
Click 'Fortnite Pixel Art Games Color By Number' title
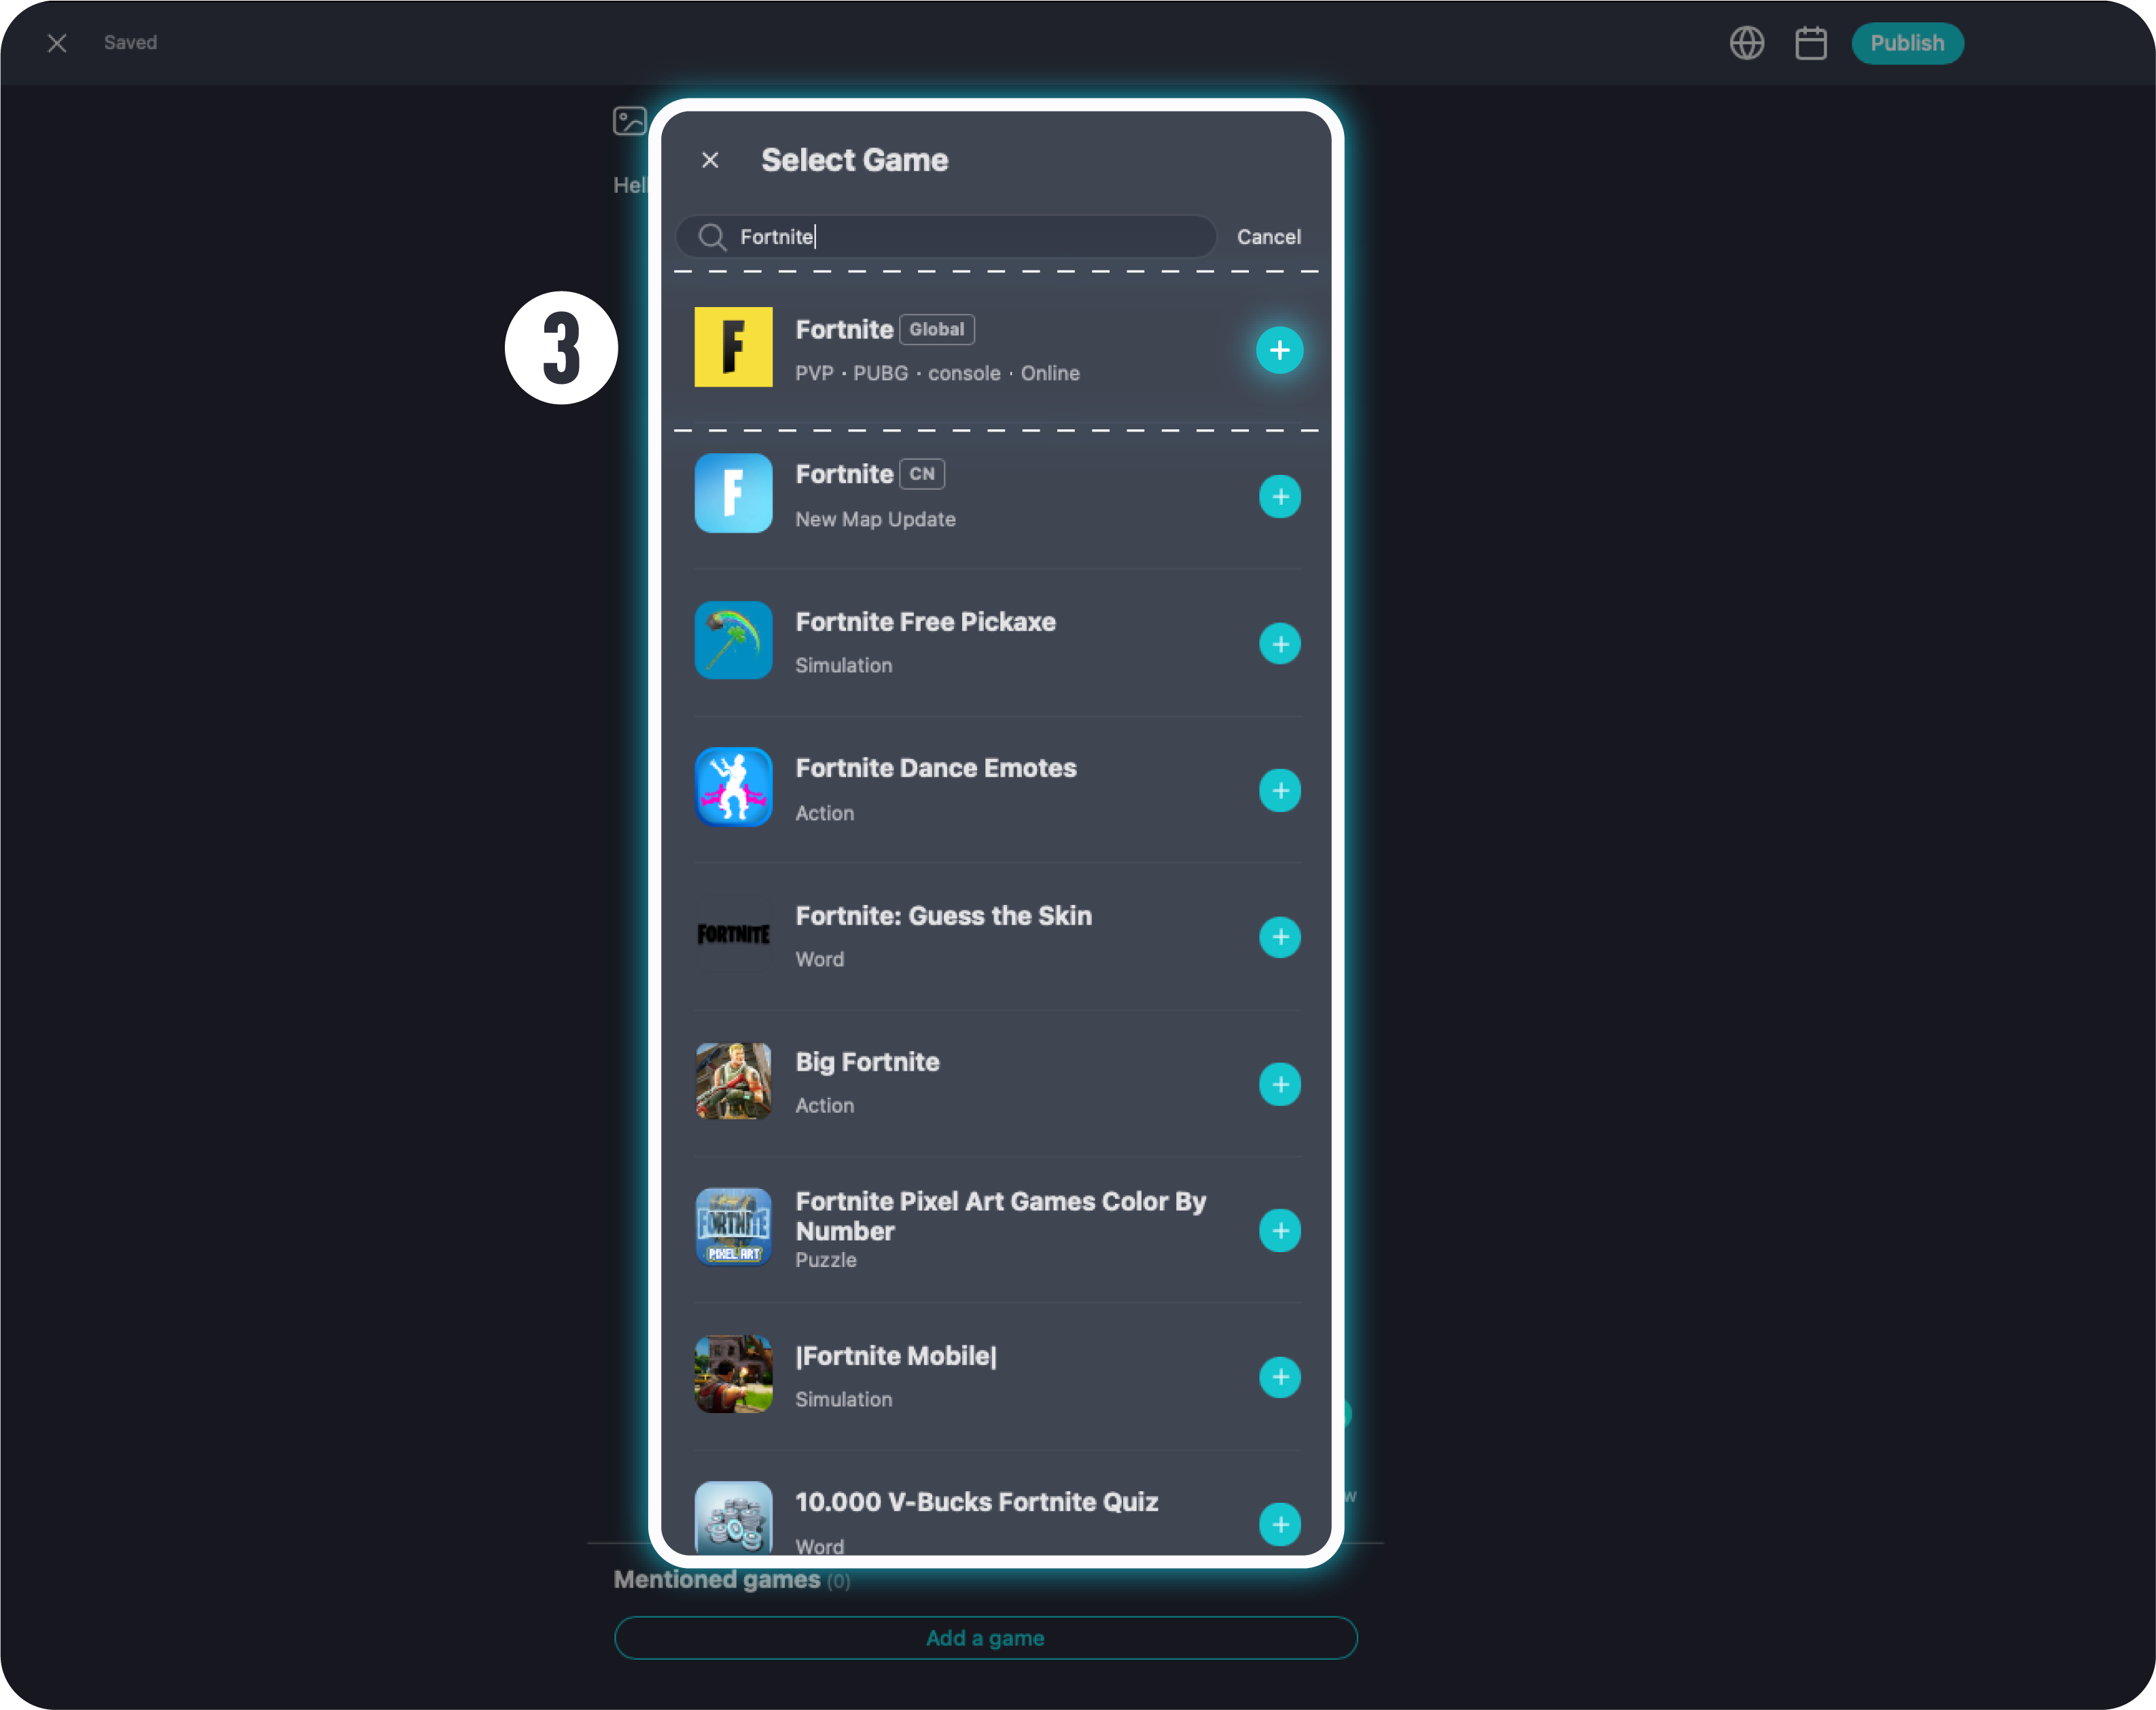(x=1001, y=1216)
